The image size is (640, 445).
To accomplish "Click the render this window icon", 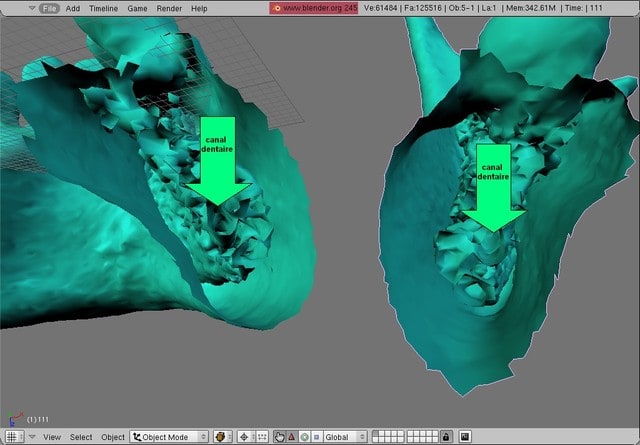I will click(x=465, y=437).
